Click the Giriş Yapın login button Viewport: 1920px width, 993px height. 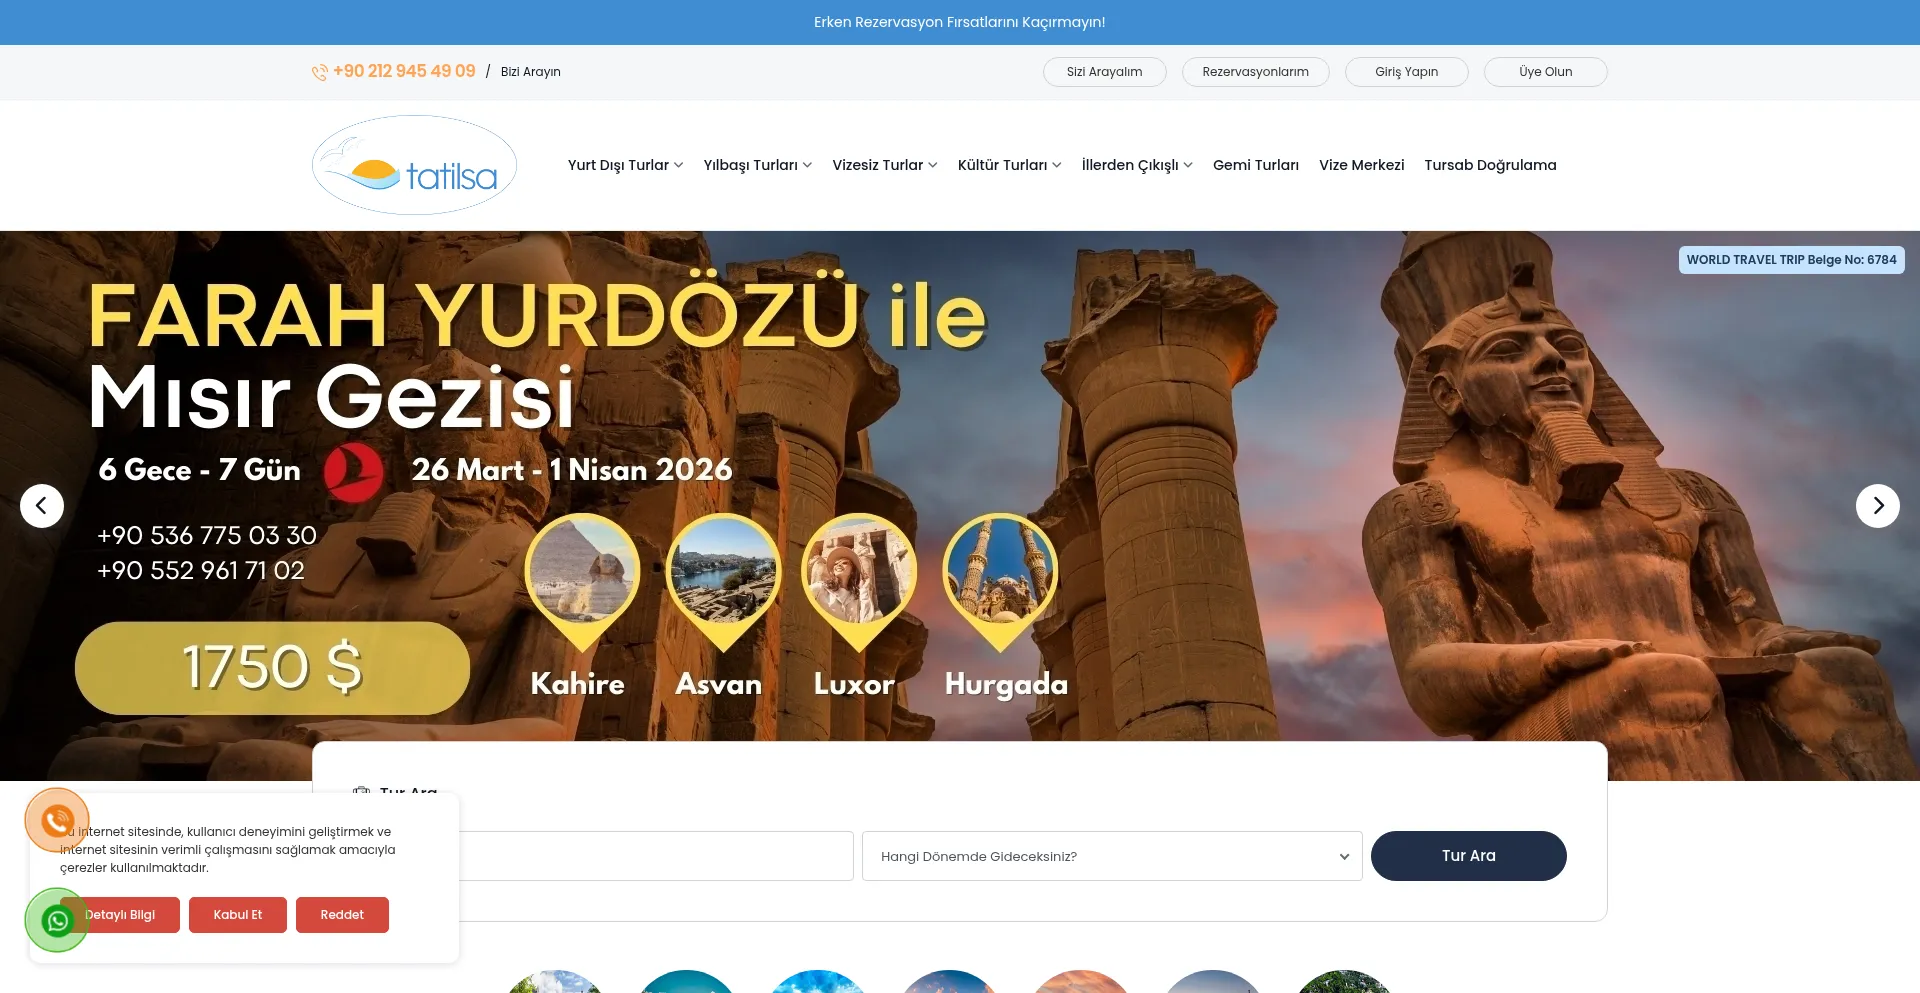pyautogui.click(x=1406, y=72)
